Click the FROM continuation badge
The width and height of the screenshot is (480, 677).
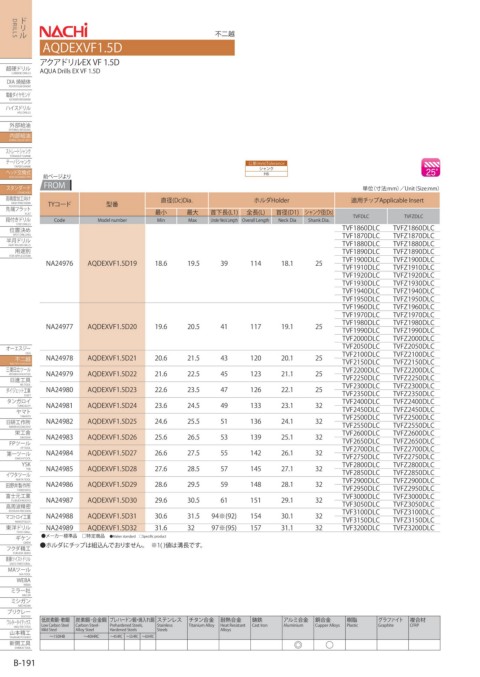56,185
